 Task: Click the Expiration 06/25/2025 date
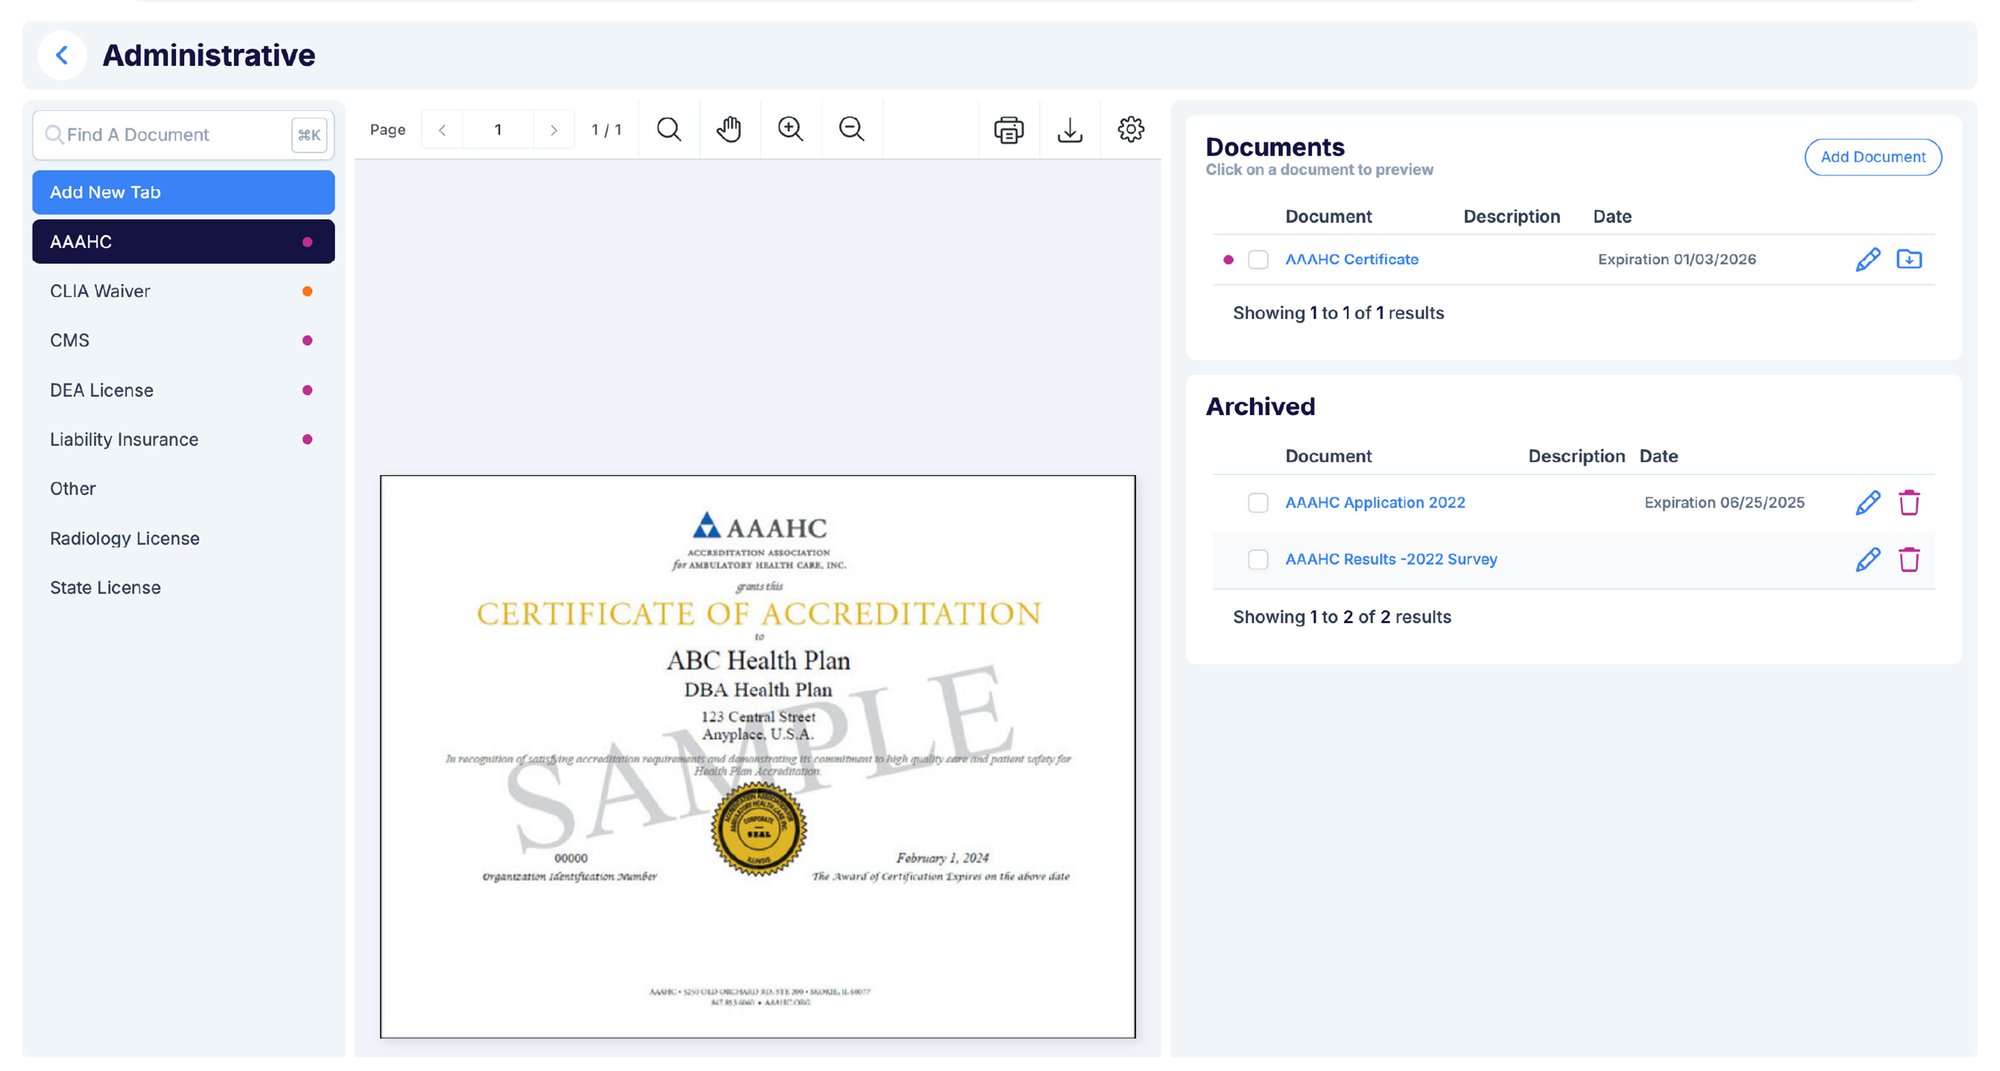pos(1724,502)
